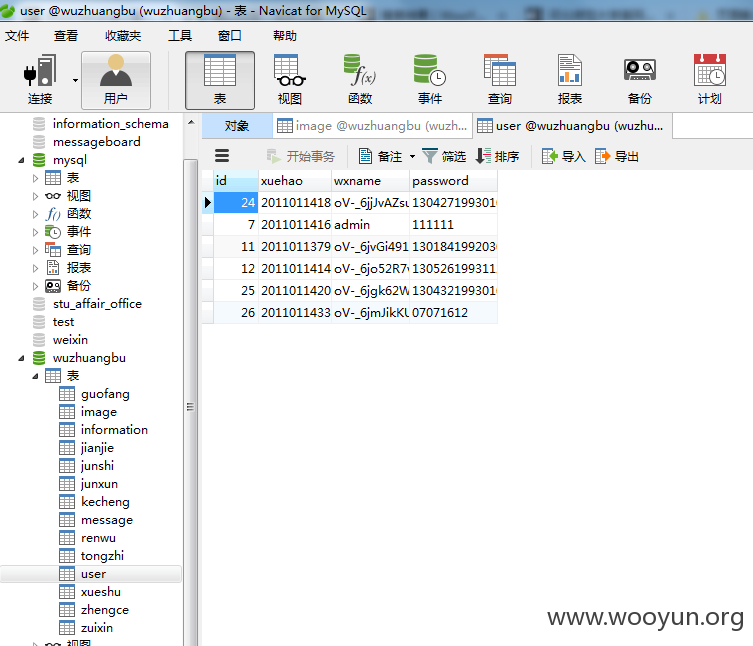The image size is (753, 646).
Task: Open the 备份 backup toolbar button
Action: point(640,80)
